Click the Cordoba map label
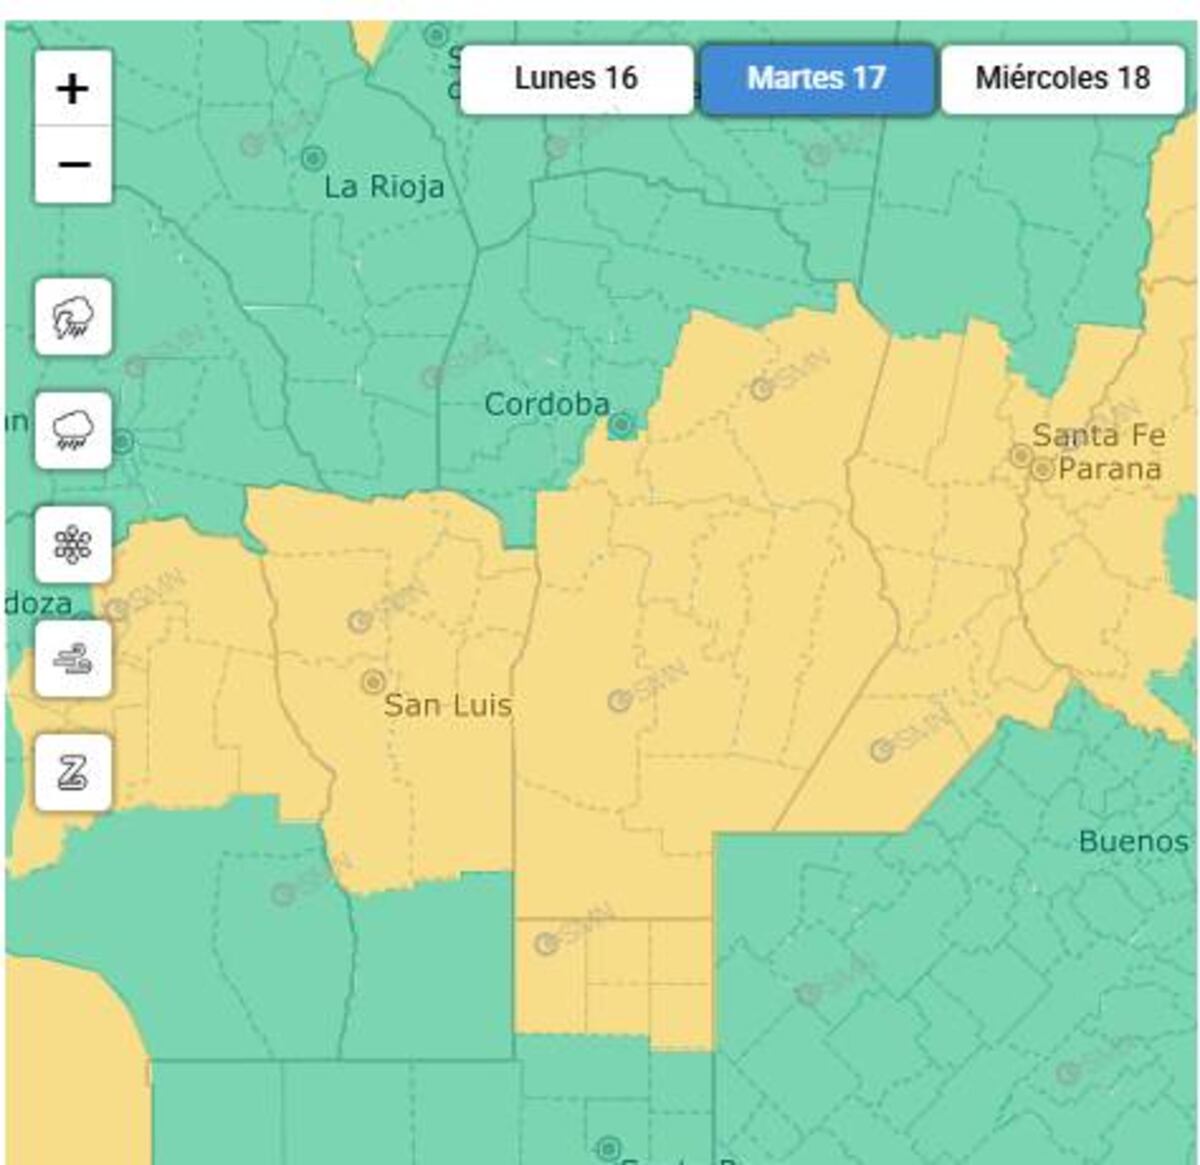 pos(547,404)
